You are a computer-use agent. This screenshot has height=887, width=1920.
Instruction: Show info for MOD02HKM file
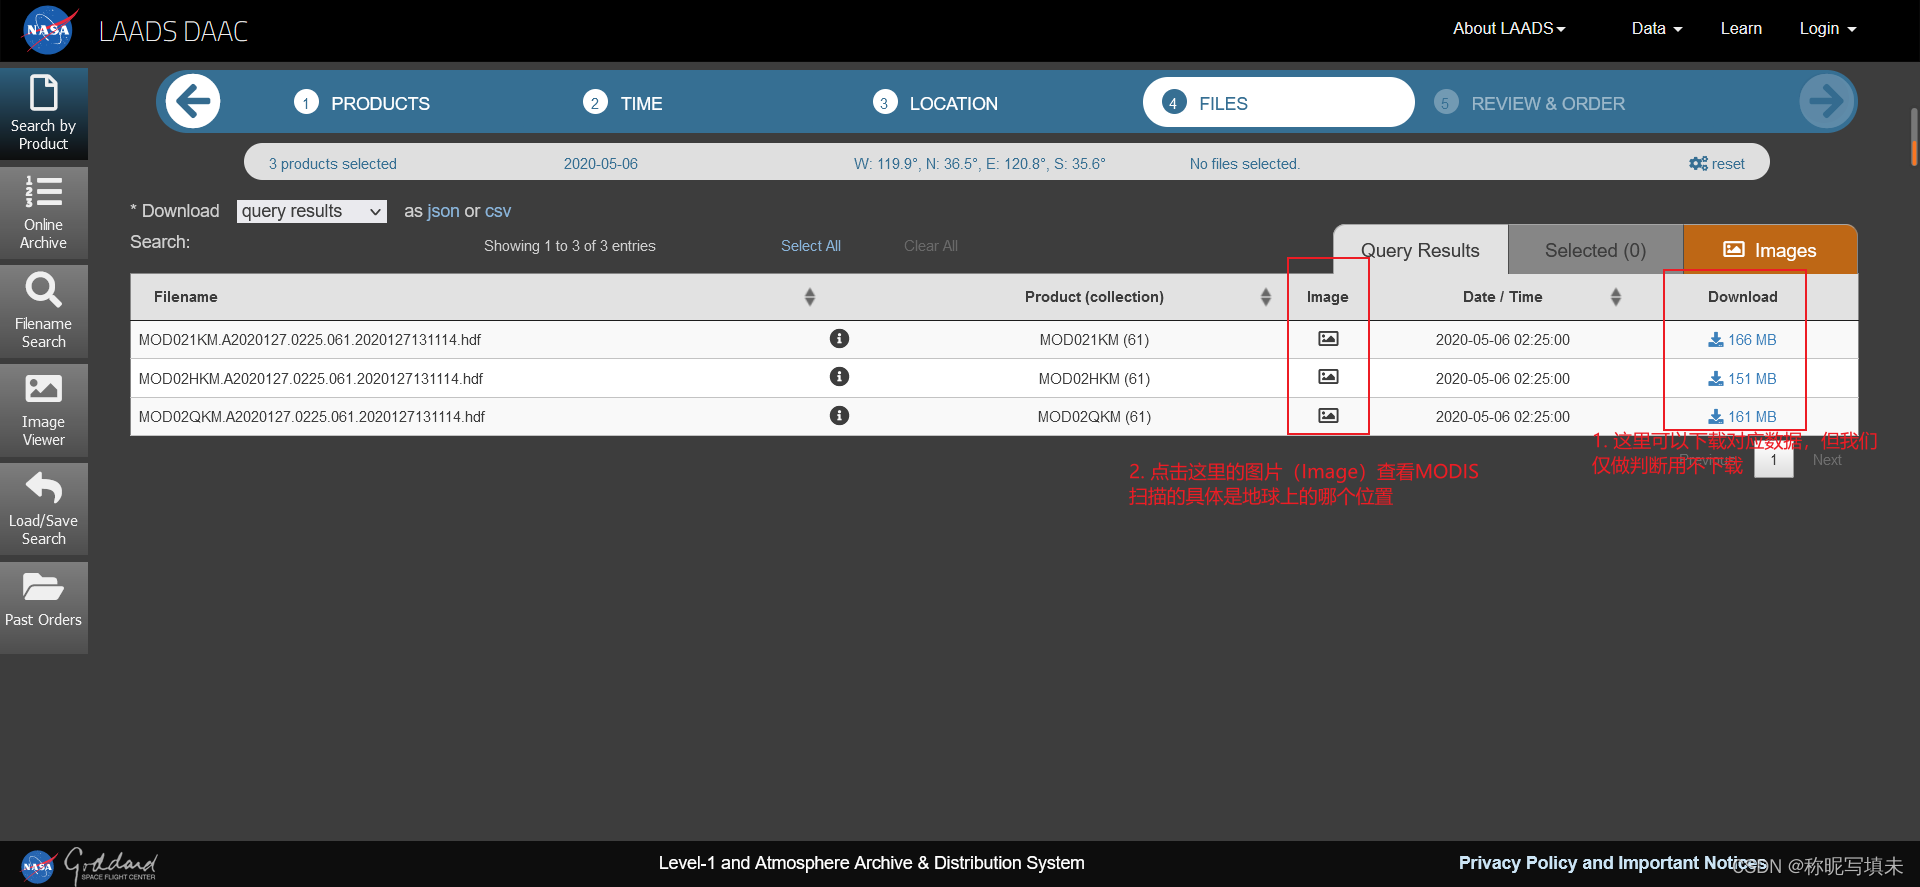point(839,377)
